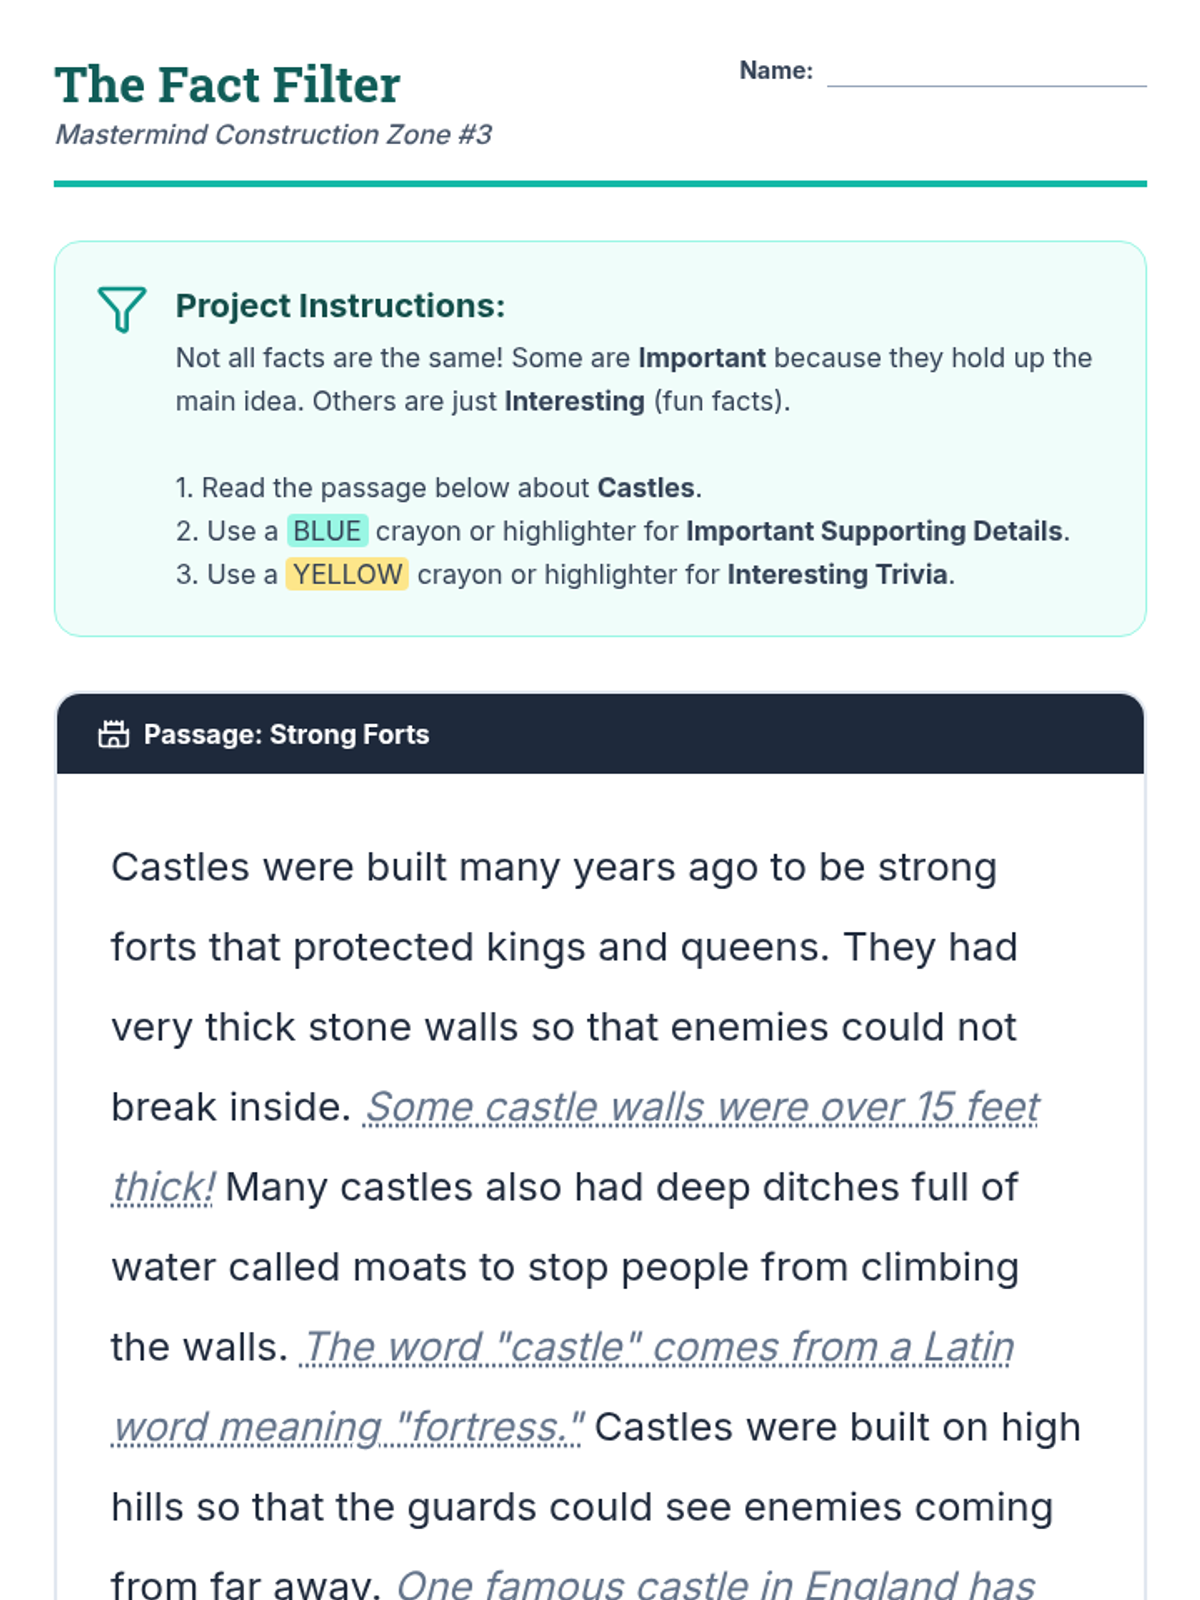
Task: Click the "Many castles also had deep ditches" sentence
Action: click(620, 1188)
